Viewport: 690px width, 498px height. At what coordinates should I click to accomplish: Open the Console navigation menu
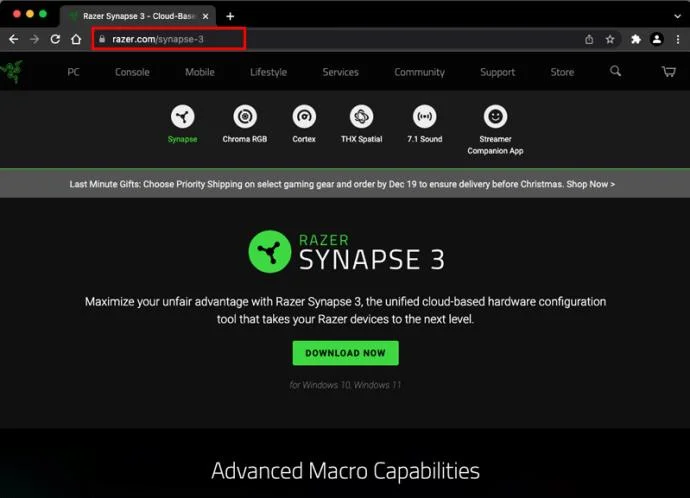[x=132, y=72]
